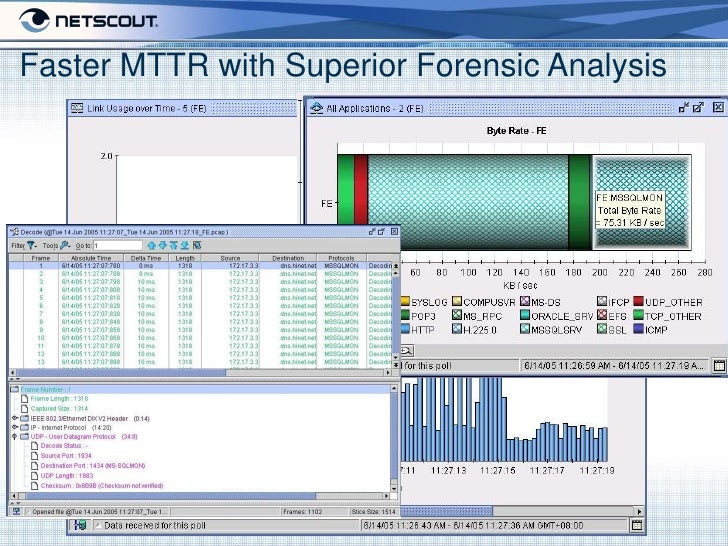Select frame 1 row at 11:27:07:780
The height and width of the screenshot is (546, 728).
point(201,266)
